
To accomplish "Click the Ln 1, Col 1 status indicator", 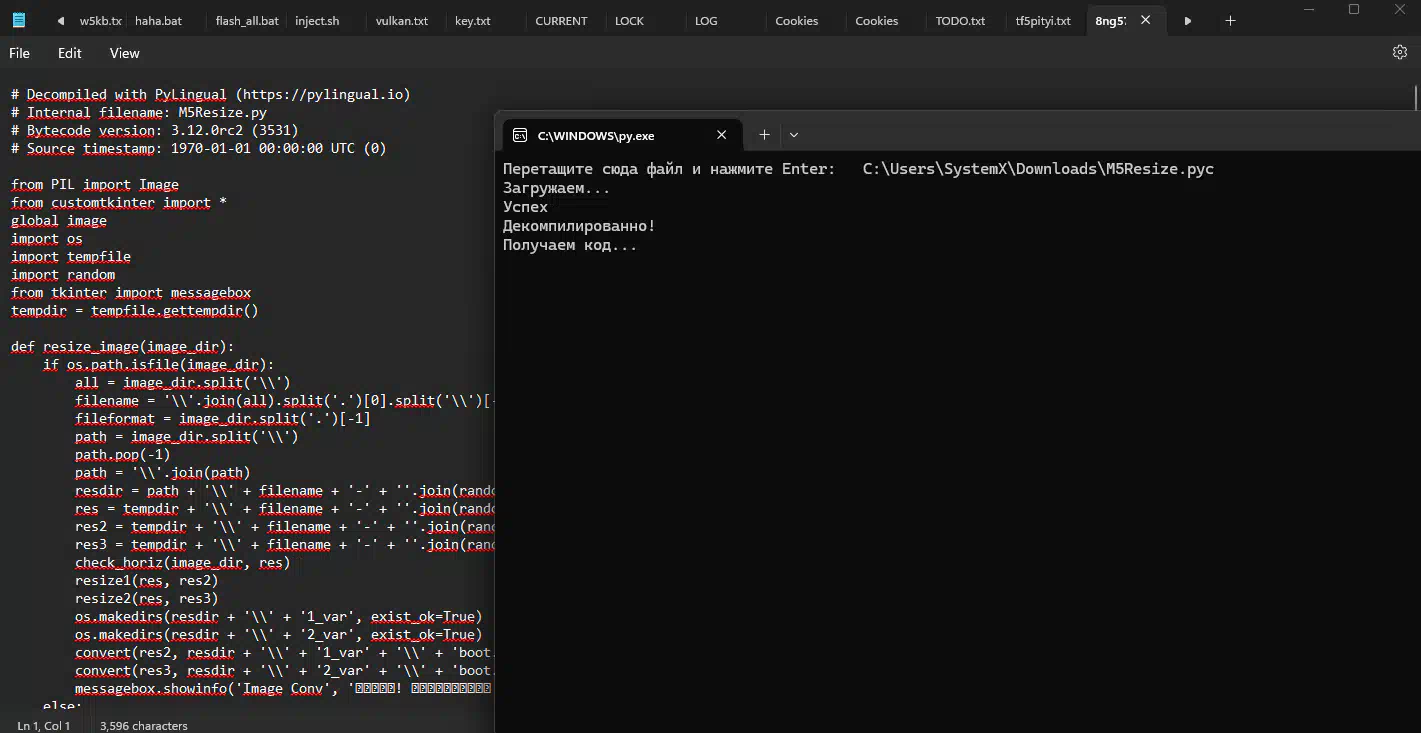I will [x=44, y=726].
